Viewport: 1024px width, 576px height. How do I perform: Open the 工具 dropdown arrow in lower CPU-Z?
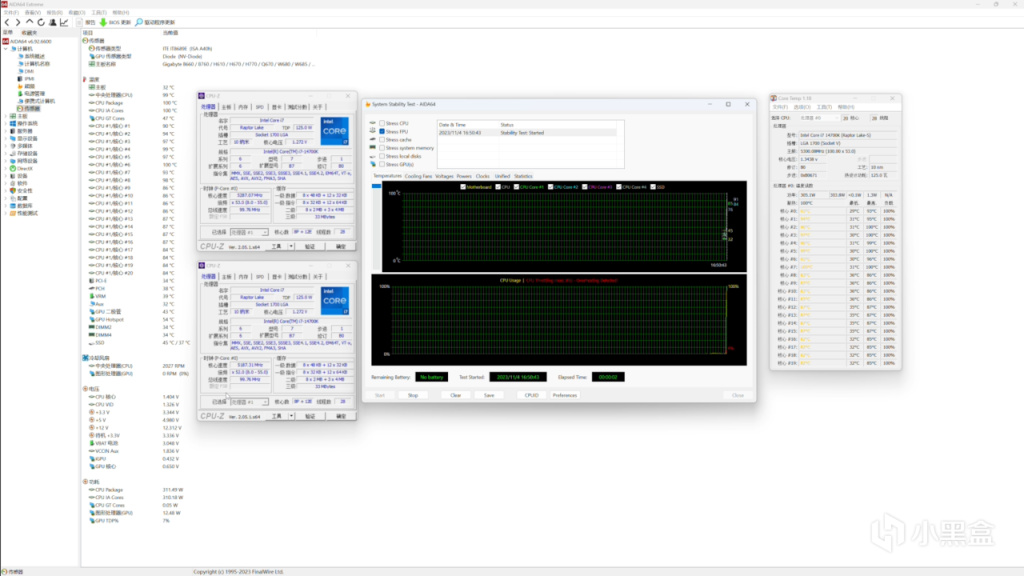(x=291, y=416)
